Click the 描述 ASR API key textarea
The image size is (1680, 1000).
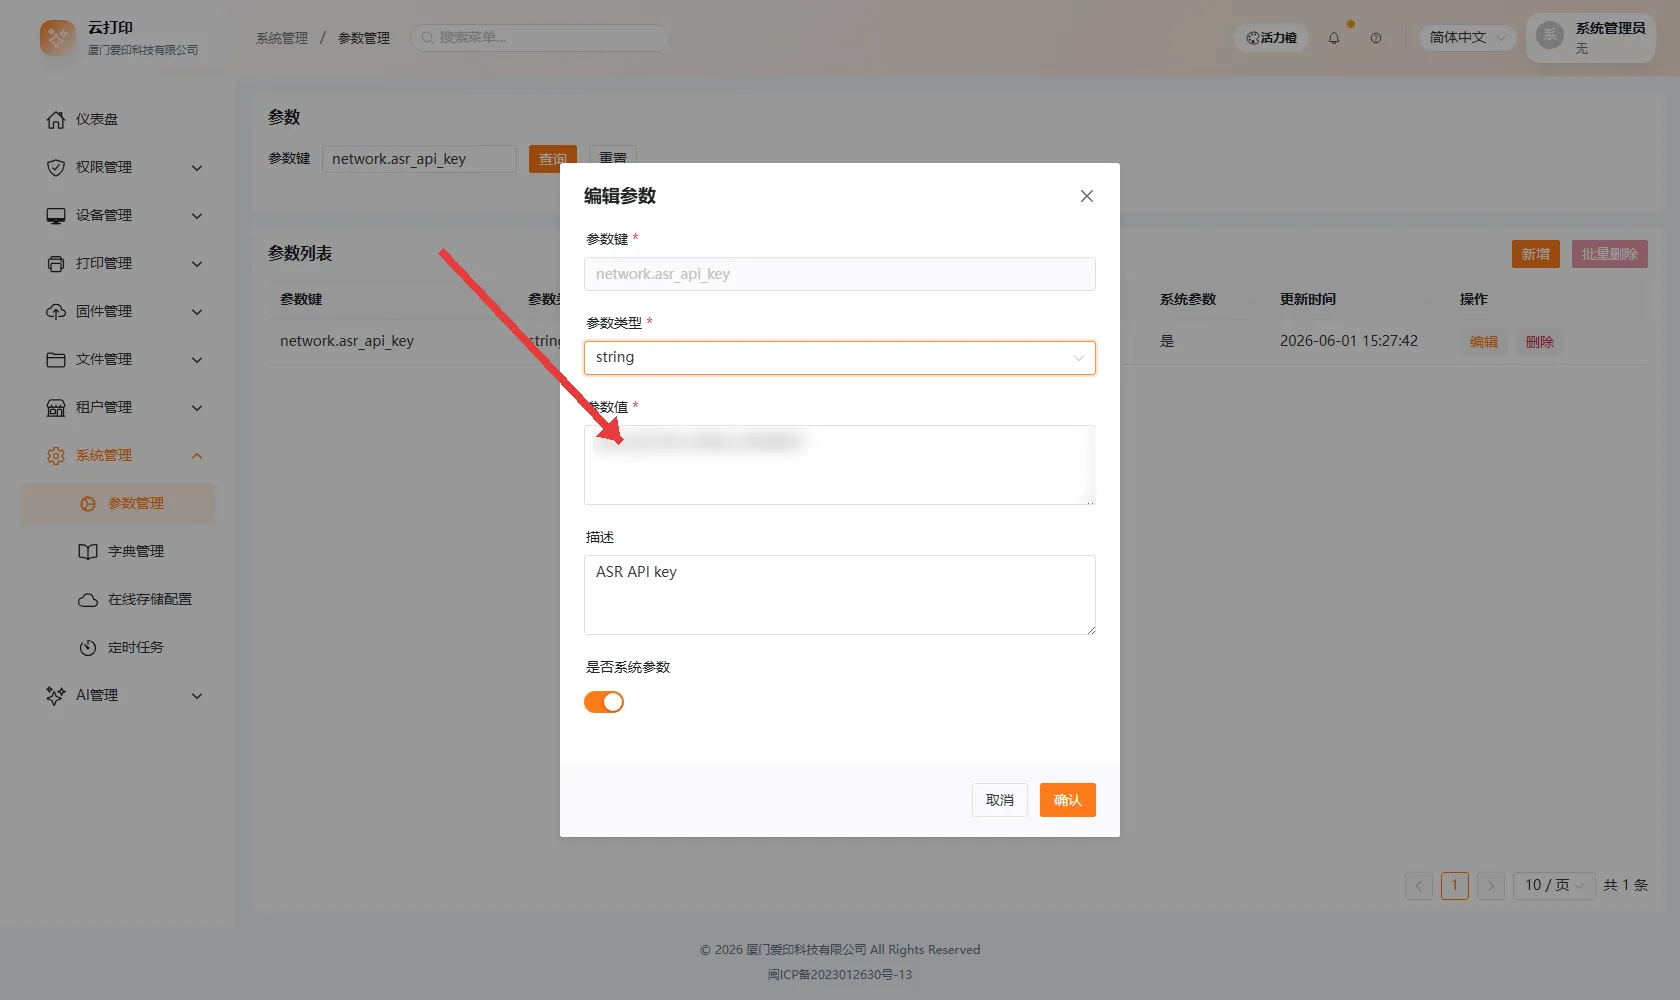coord(840,595)
